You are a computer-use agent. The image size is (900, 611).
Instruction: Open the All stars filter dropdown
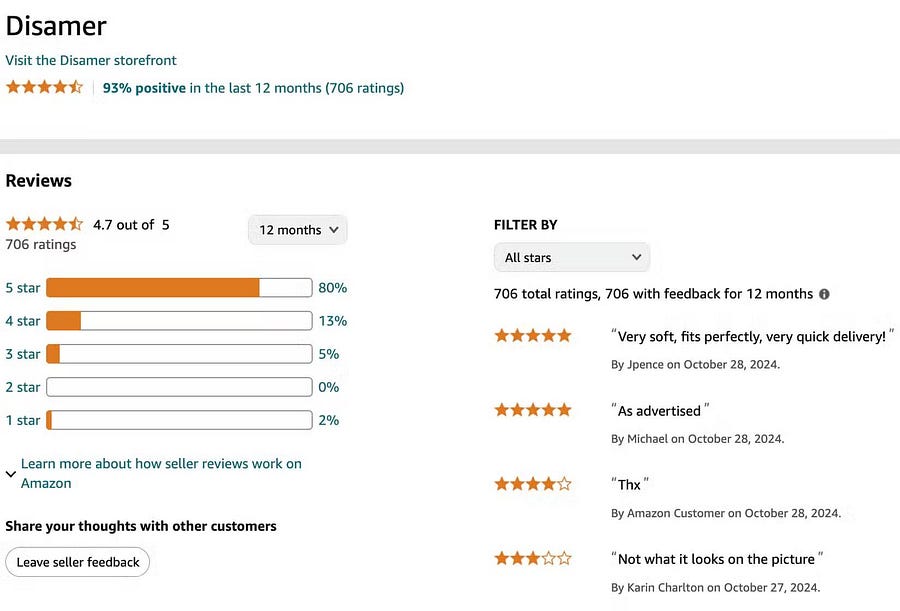(571, 257)
